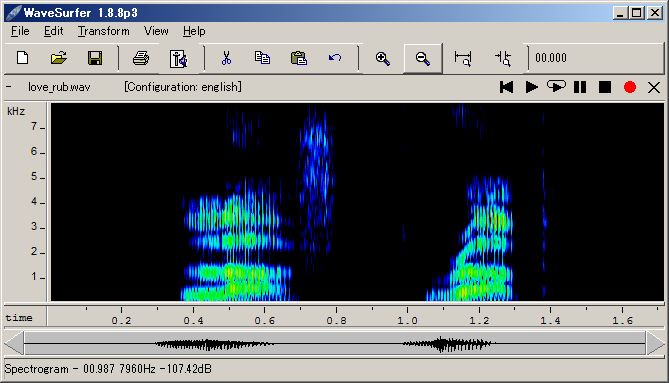Open the File menu
669x383 pixels.
[x=20, y=31]
